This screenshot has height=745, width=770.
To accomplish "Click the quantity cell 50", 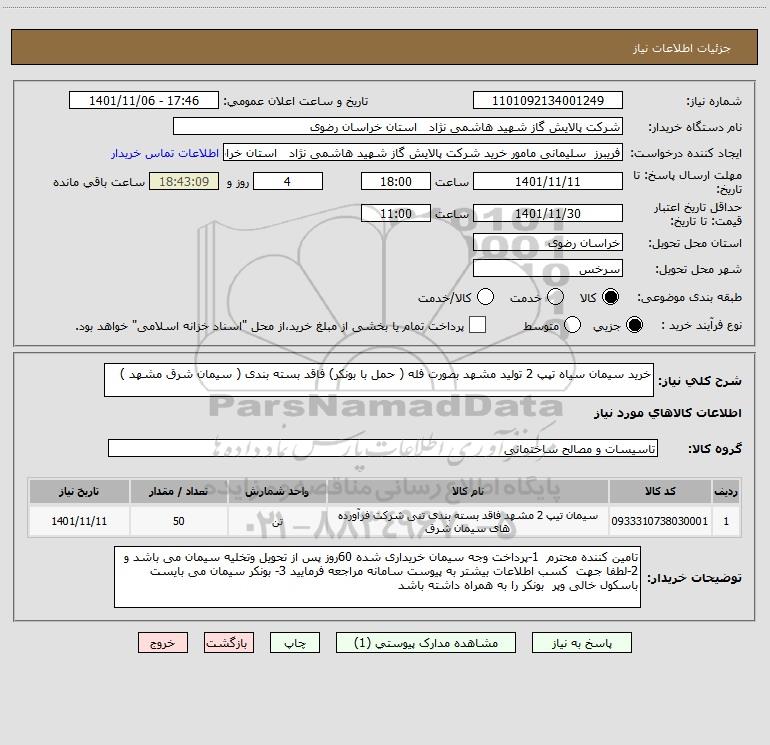I will [178, 521].
